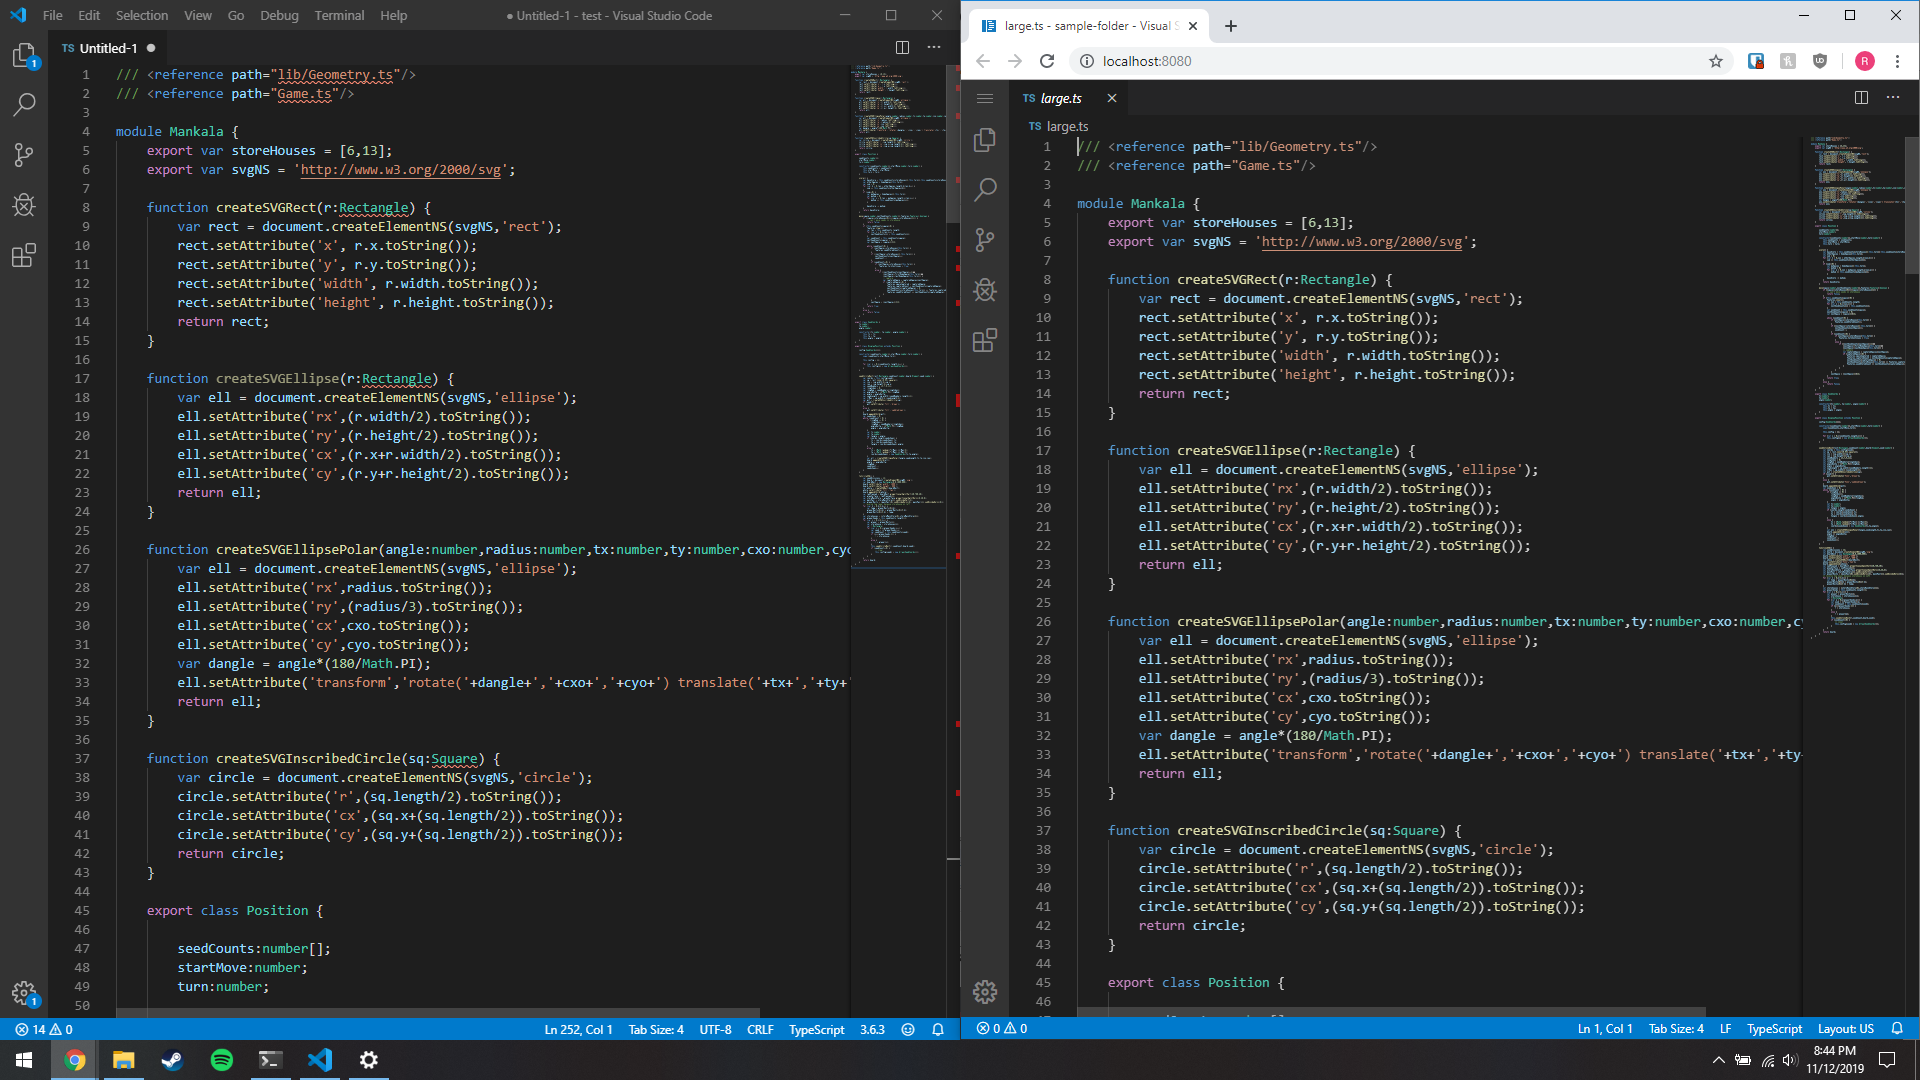Image resolution: width=1920 pixels, height=1080 pixels.
Task: Change CRLF line ending in status bar
Action: (x=760, y=1029)
